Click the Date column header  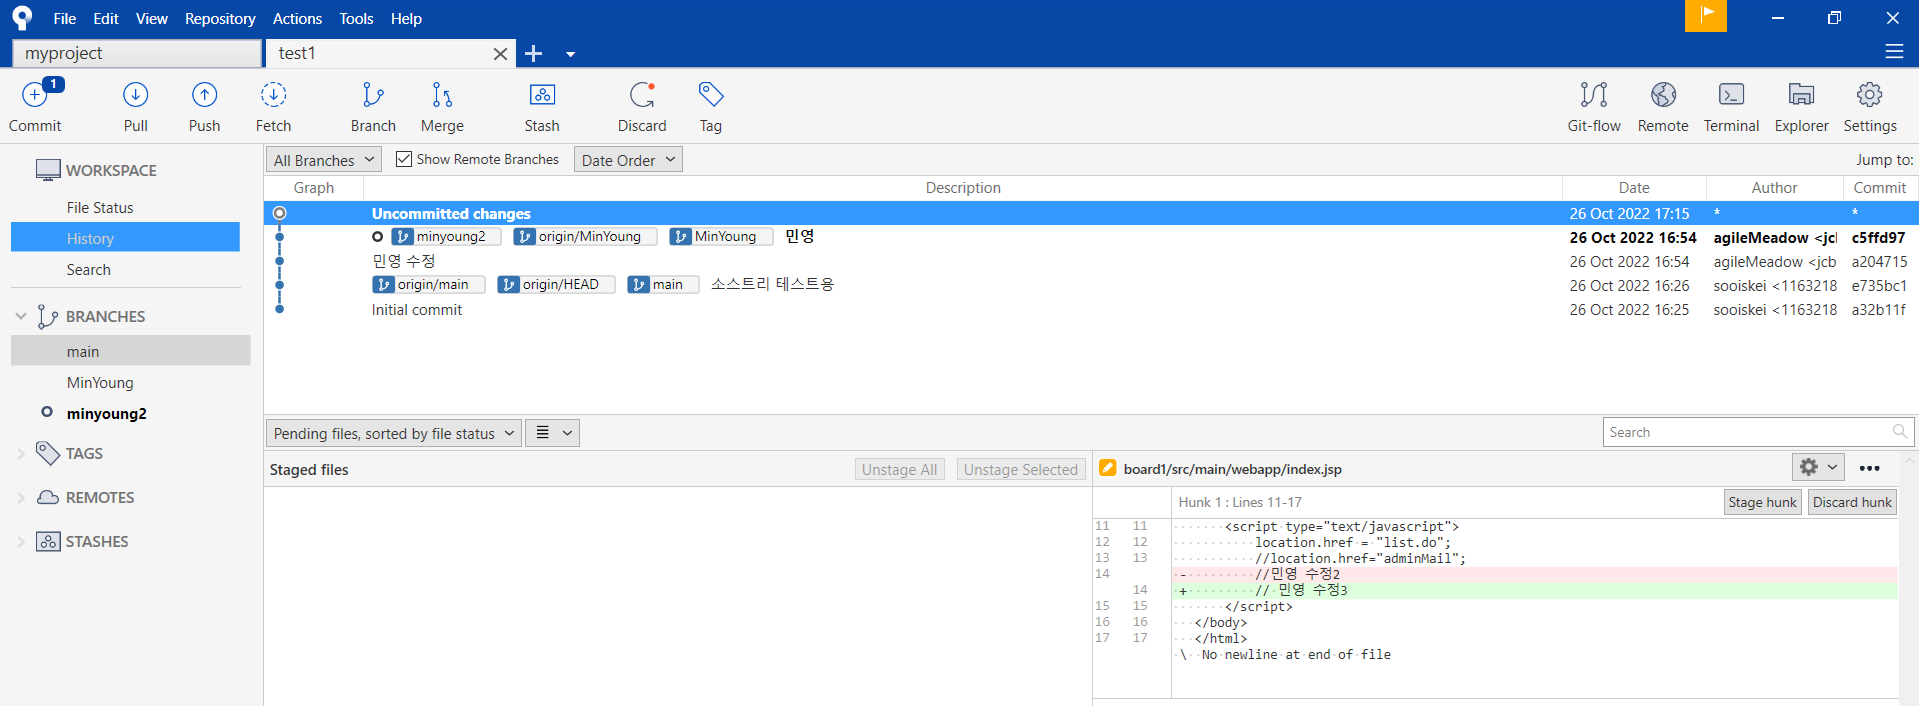point(1634,188)
